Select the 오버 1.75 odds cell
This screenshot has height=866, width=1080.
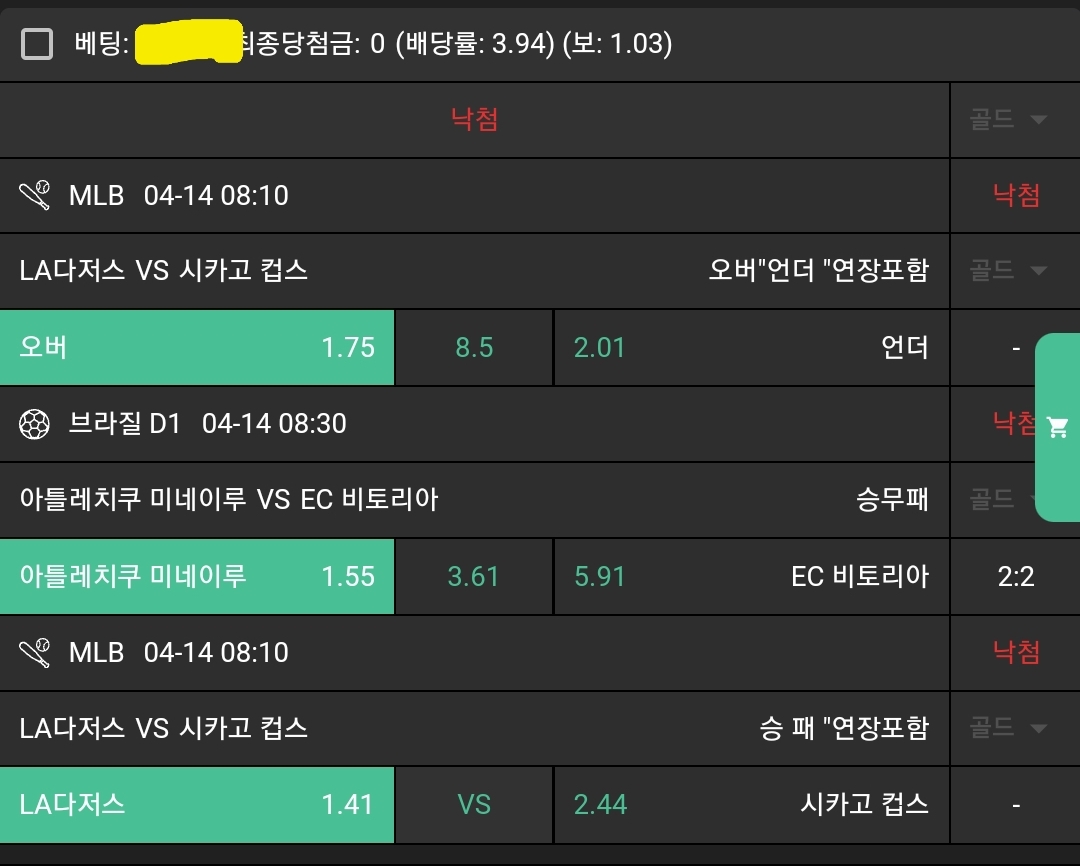pos(197,348)
